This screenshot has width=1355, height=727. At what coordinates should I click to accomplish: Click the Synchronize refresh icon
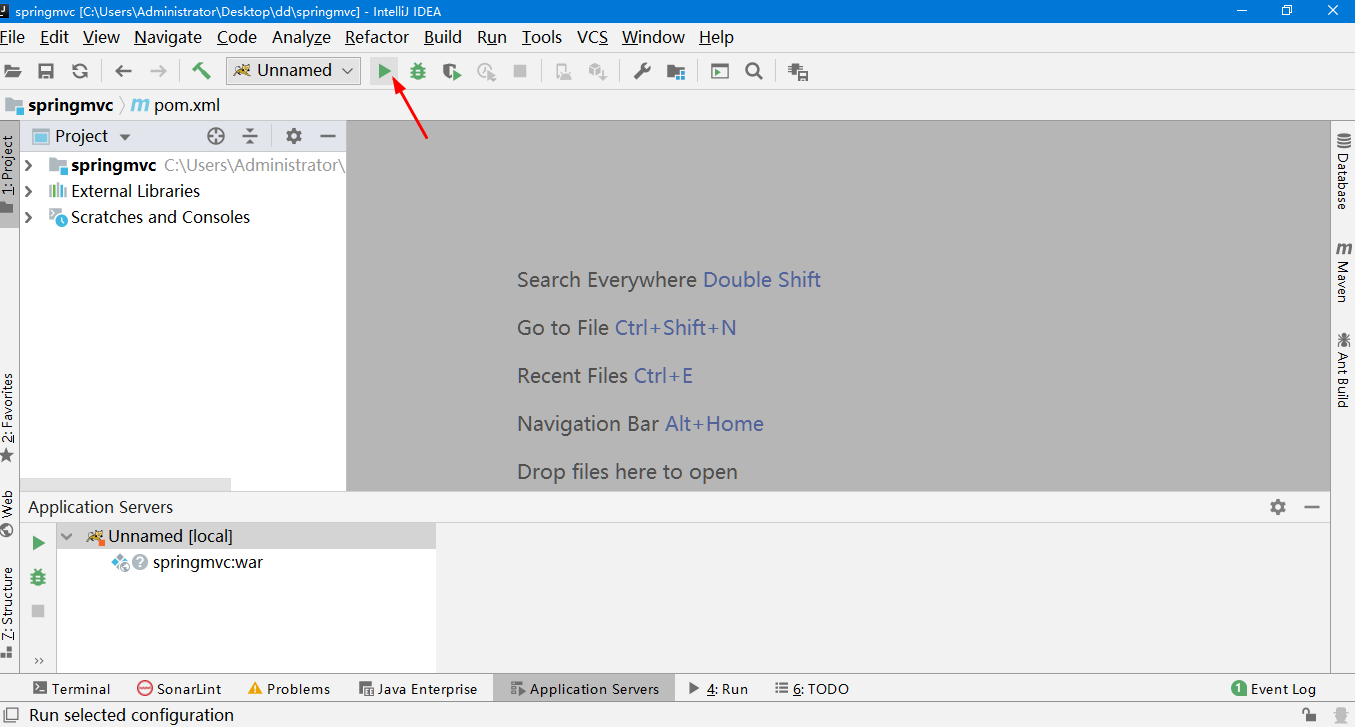tap(80, 71)
